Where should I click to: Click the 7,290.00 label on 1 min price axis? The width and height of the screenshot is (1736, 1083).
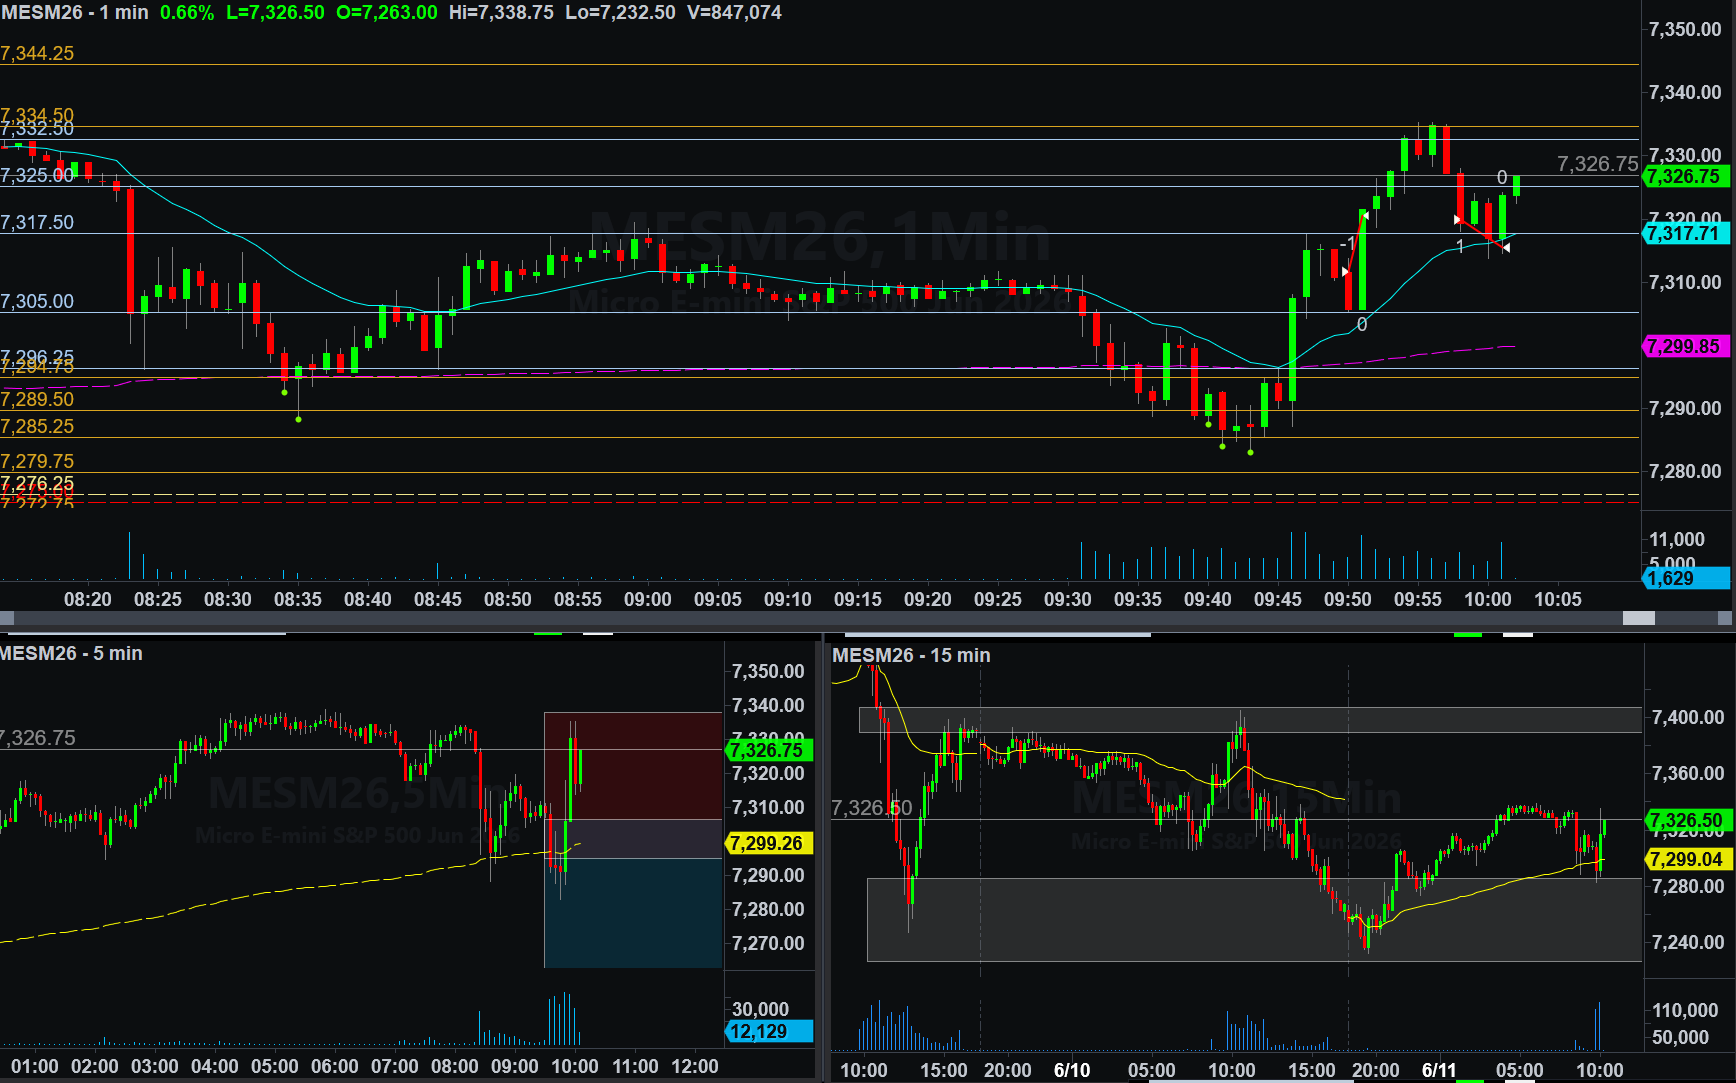click(x=1685, y=409)
